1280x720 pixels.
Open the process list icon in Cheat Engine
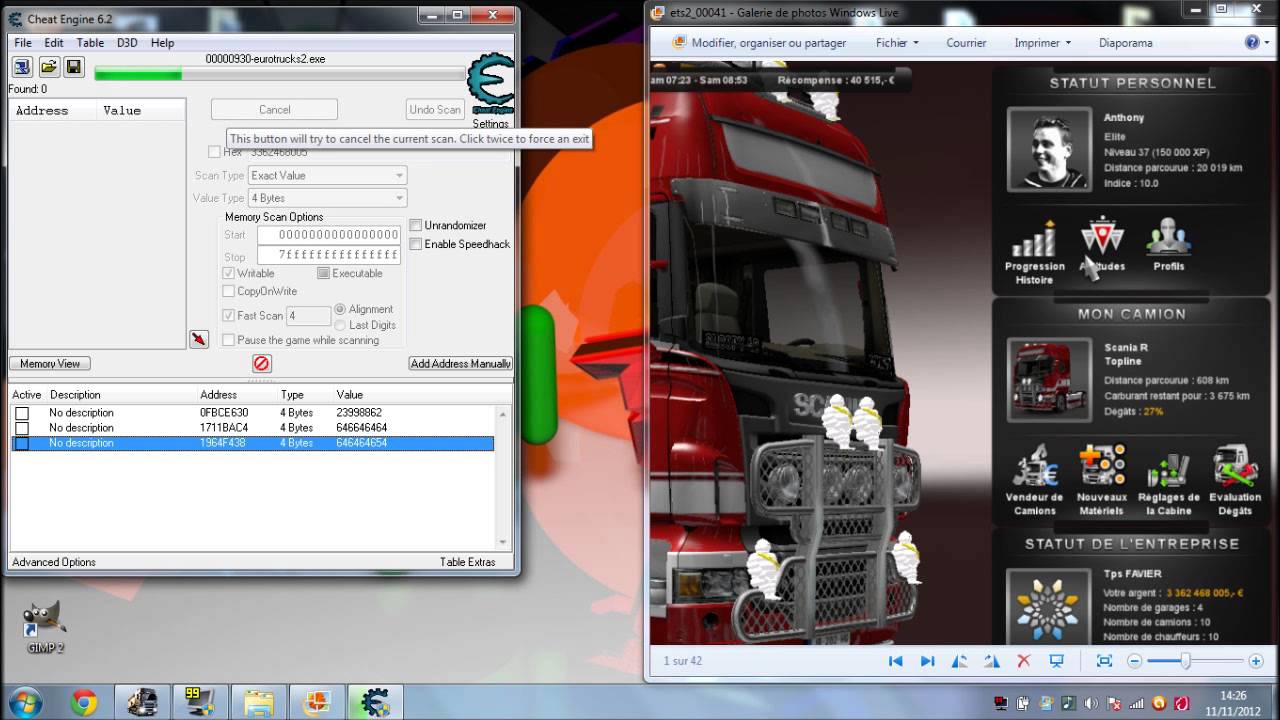[x=22, y=67]
